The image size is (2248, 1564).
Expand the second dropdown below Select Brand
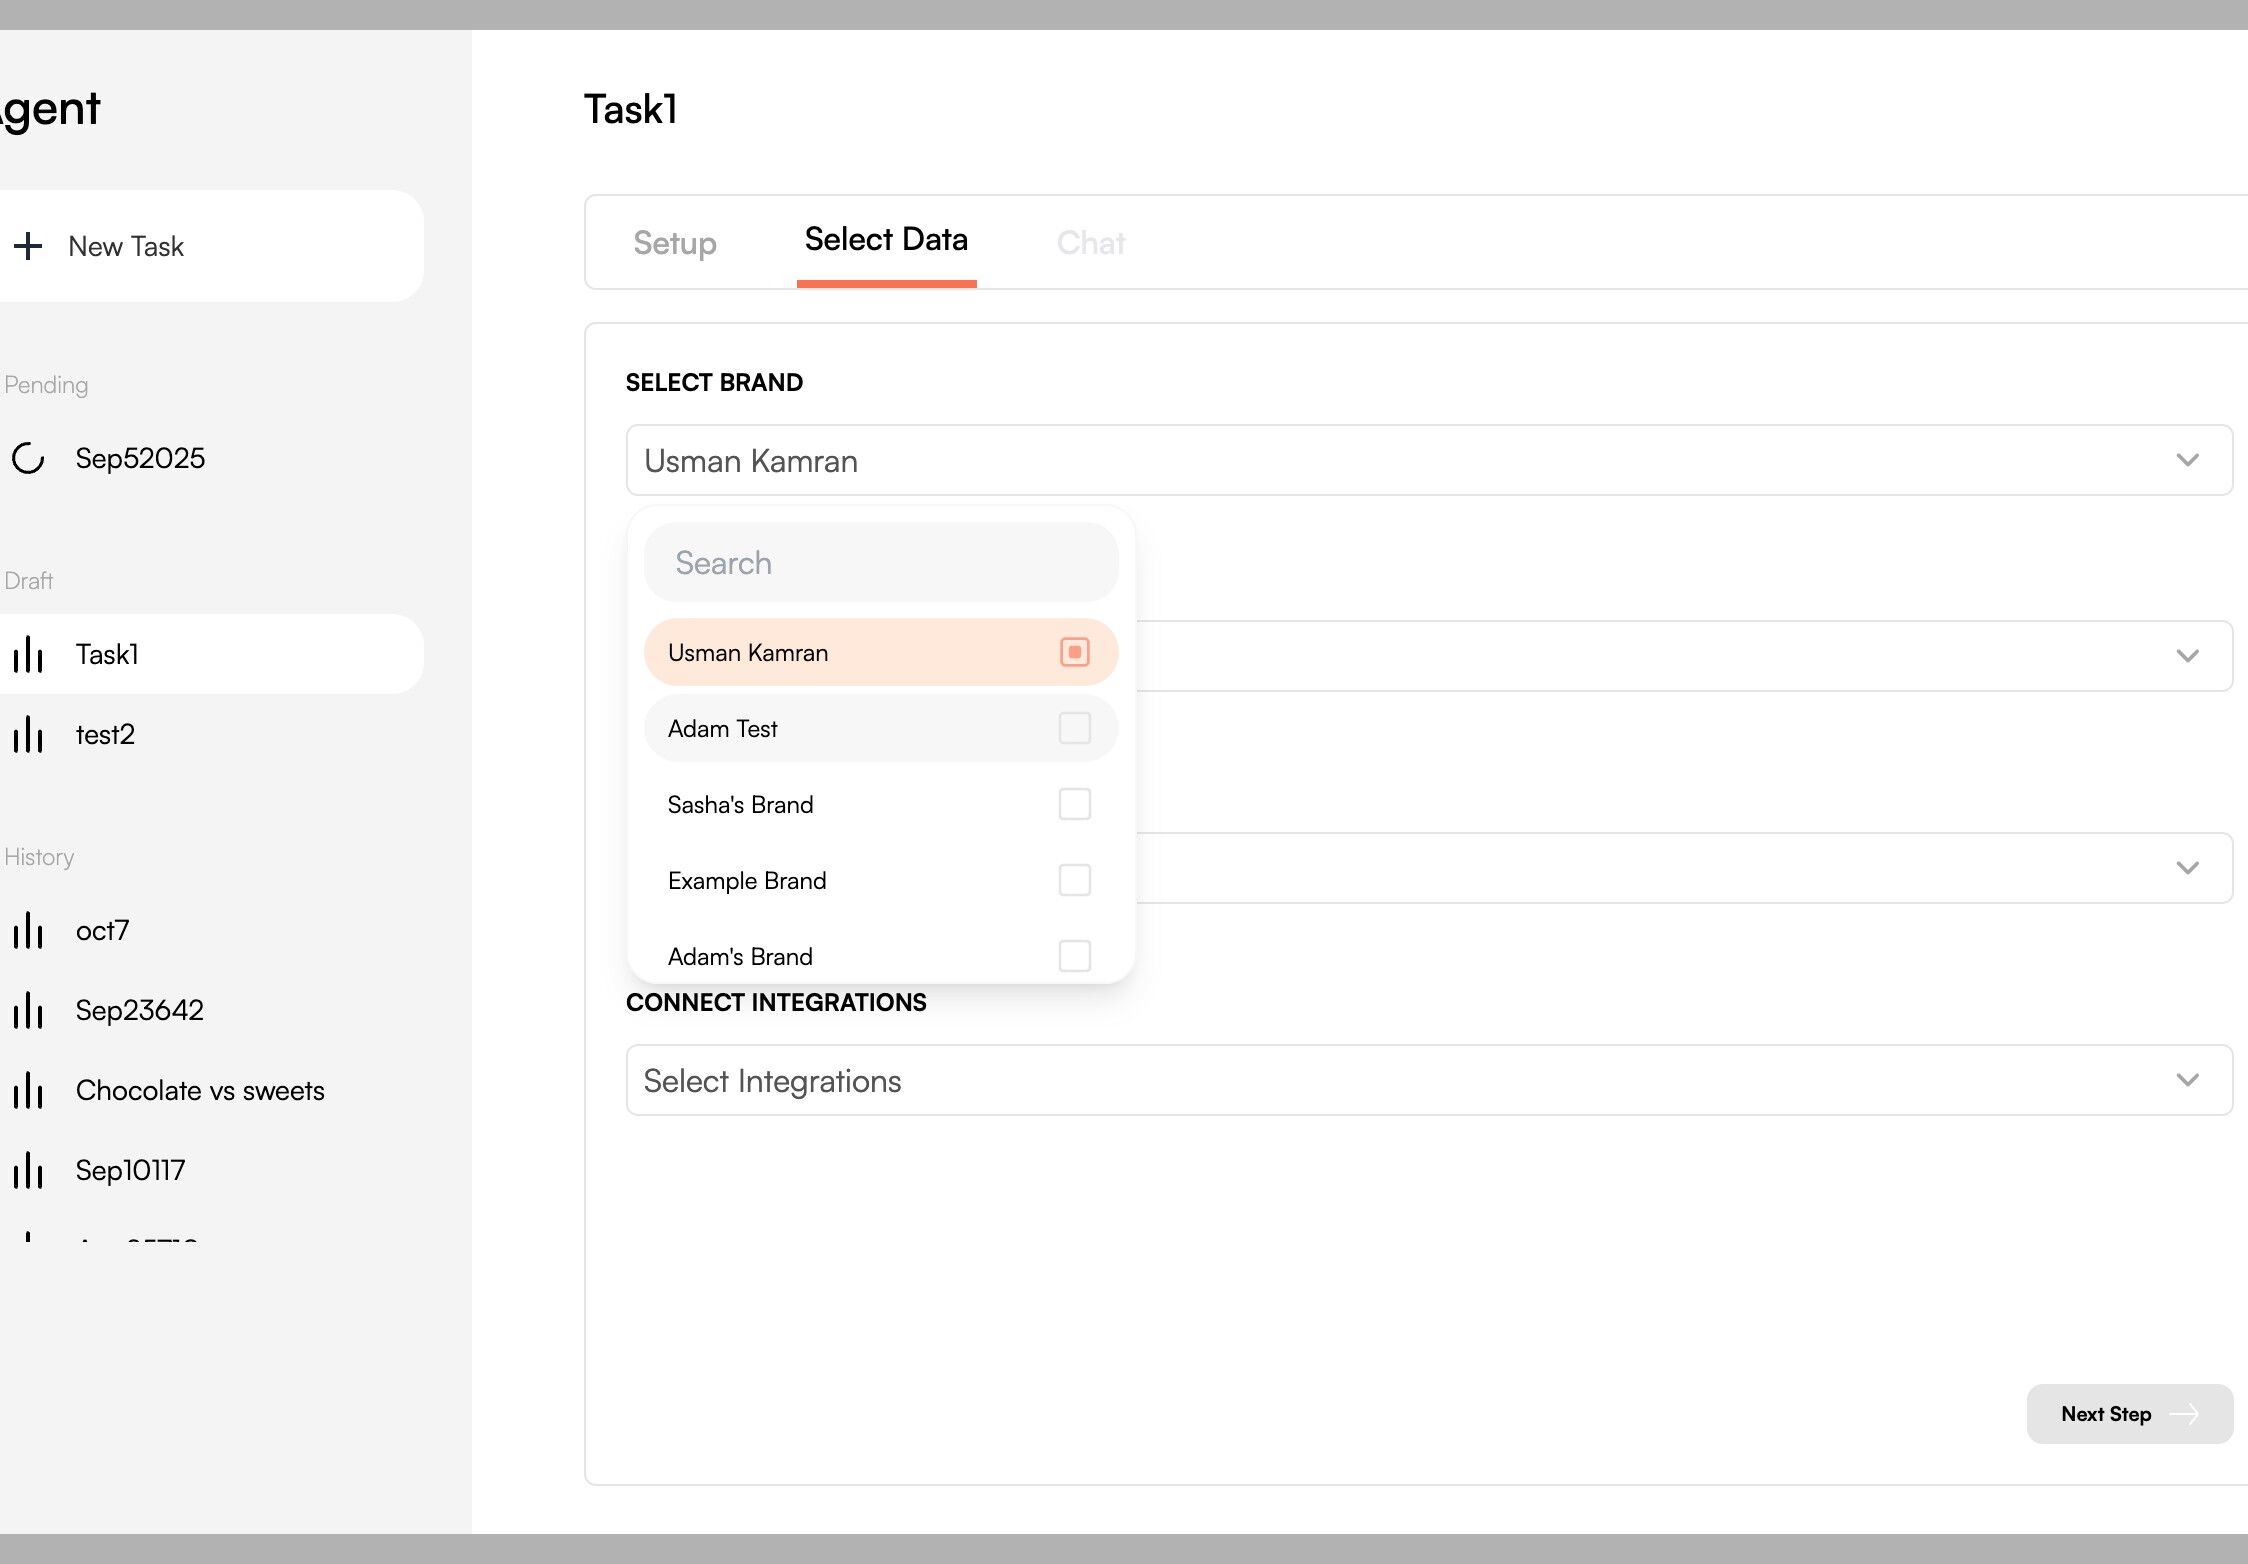tap(2187, 656)
